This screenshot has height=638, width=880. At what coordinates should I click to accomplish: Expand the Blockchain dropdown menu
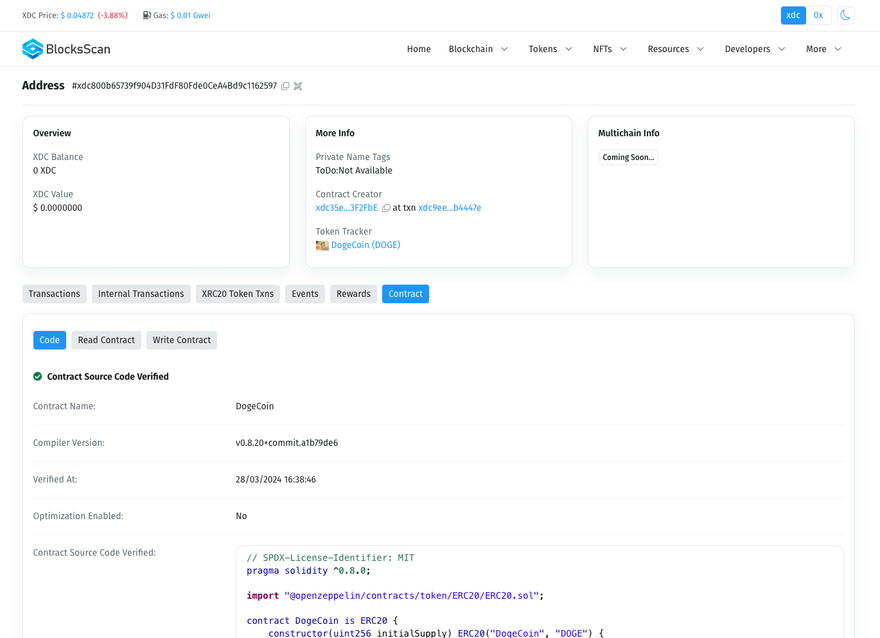pyautogui.click(x=478, y=49)
